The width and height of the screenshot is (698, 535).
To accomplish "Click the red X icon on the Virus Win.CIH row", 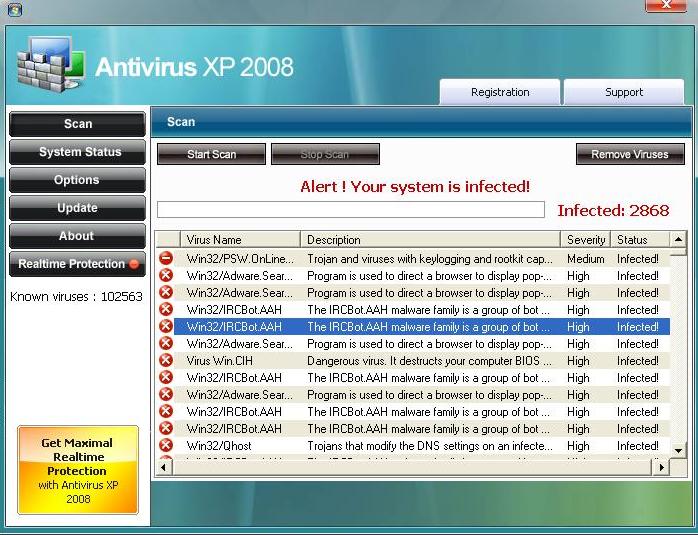I will click(x=166, y=360).
